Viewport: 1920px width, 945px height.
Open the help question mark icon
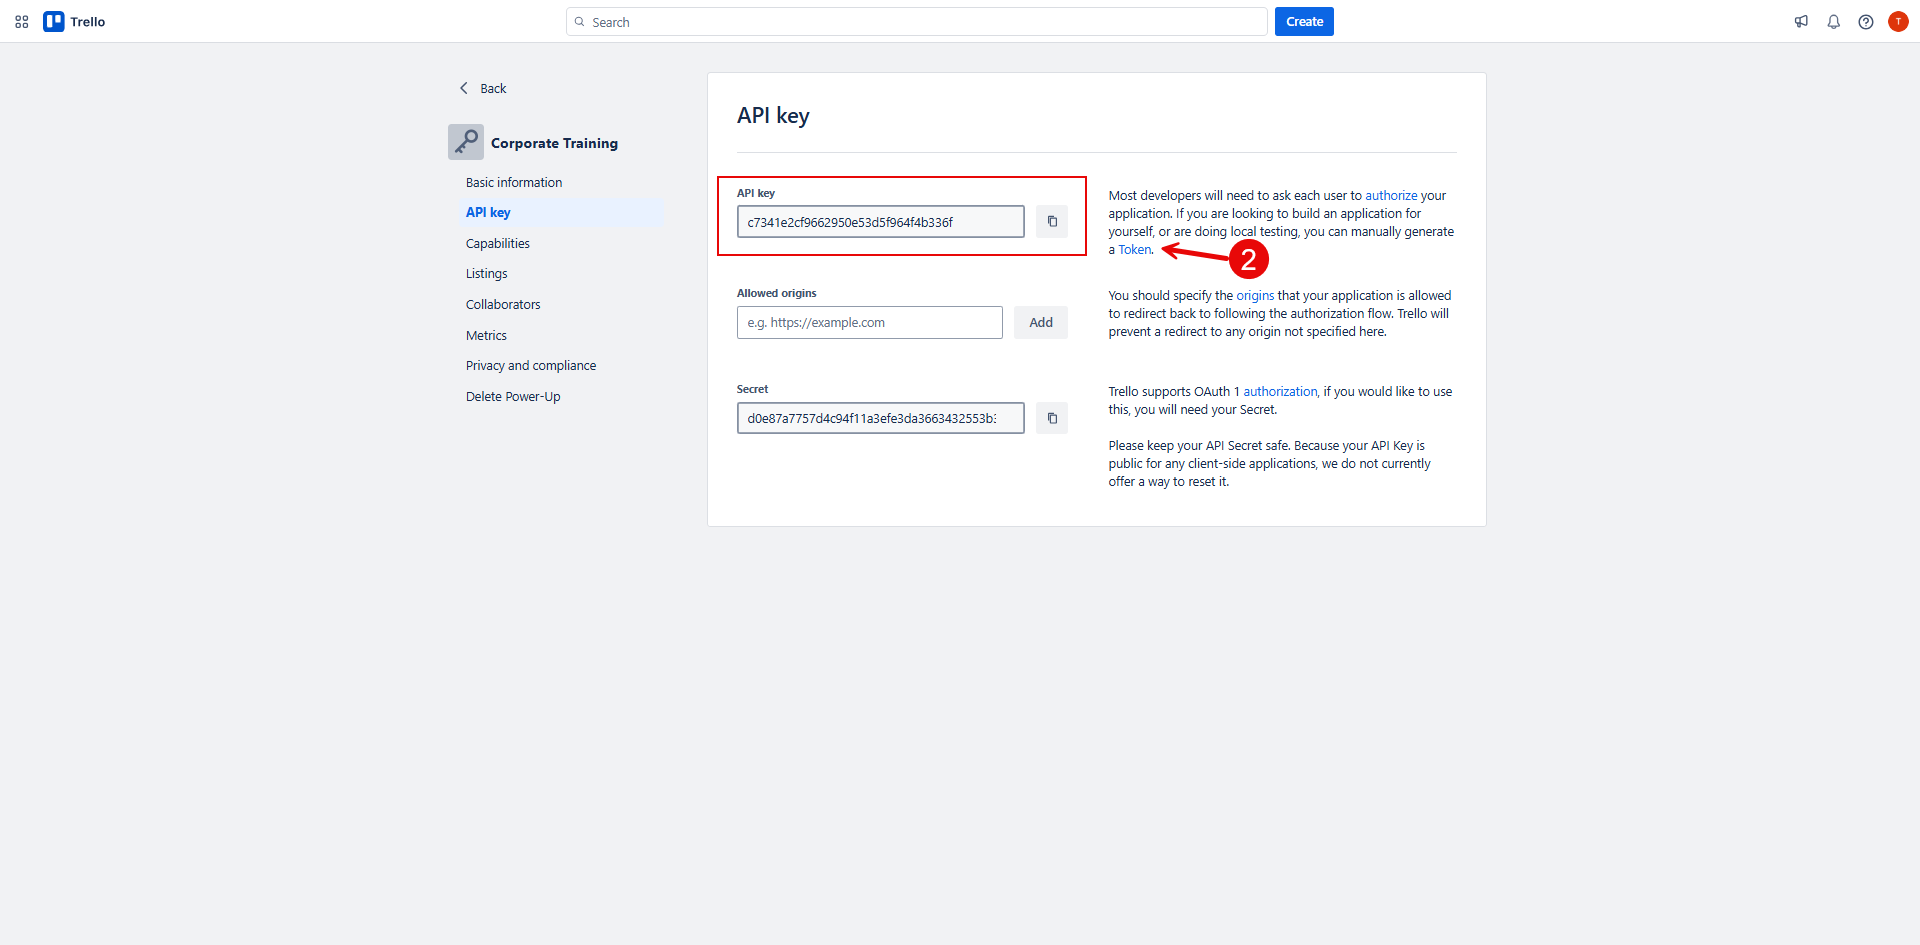[1866, 21]
